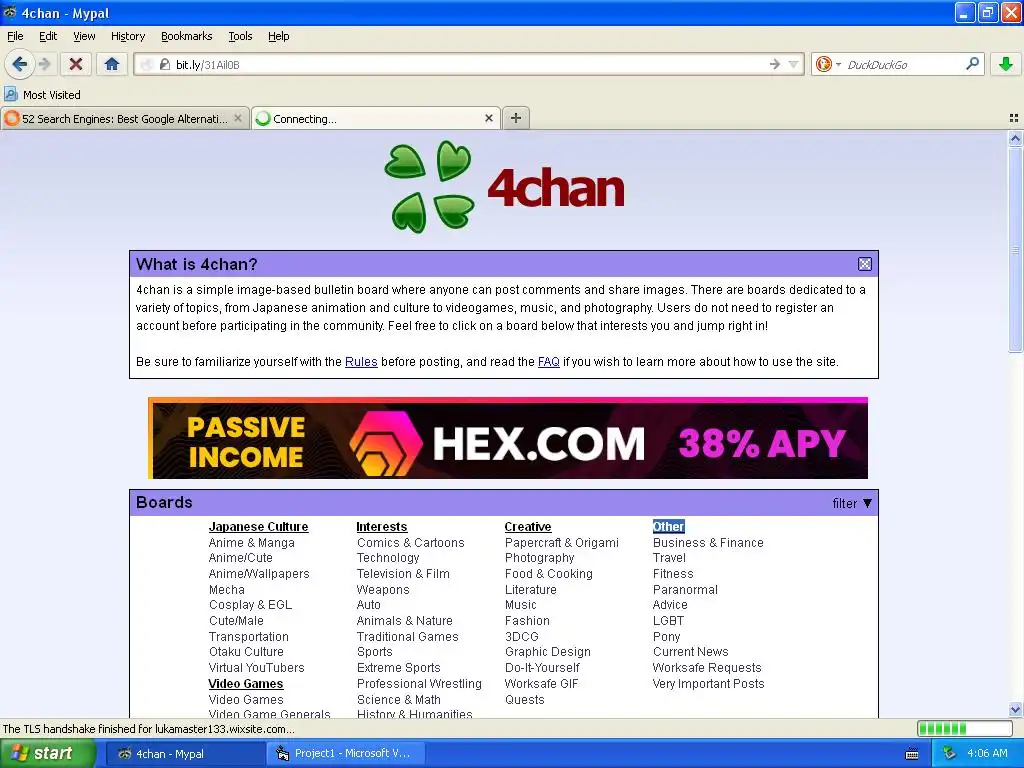This screenshot has width=1024, height=768.
Task: Open the Worksafe Requests board
Action: (707, 668)
